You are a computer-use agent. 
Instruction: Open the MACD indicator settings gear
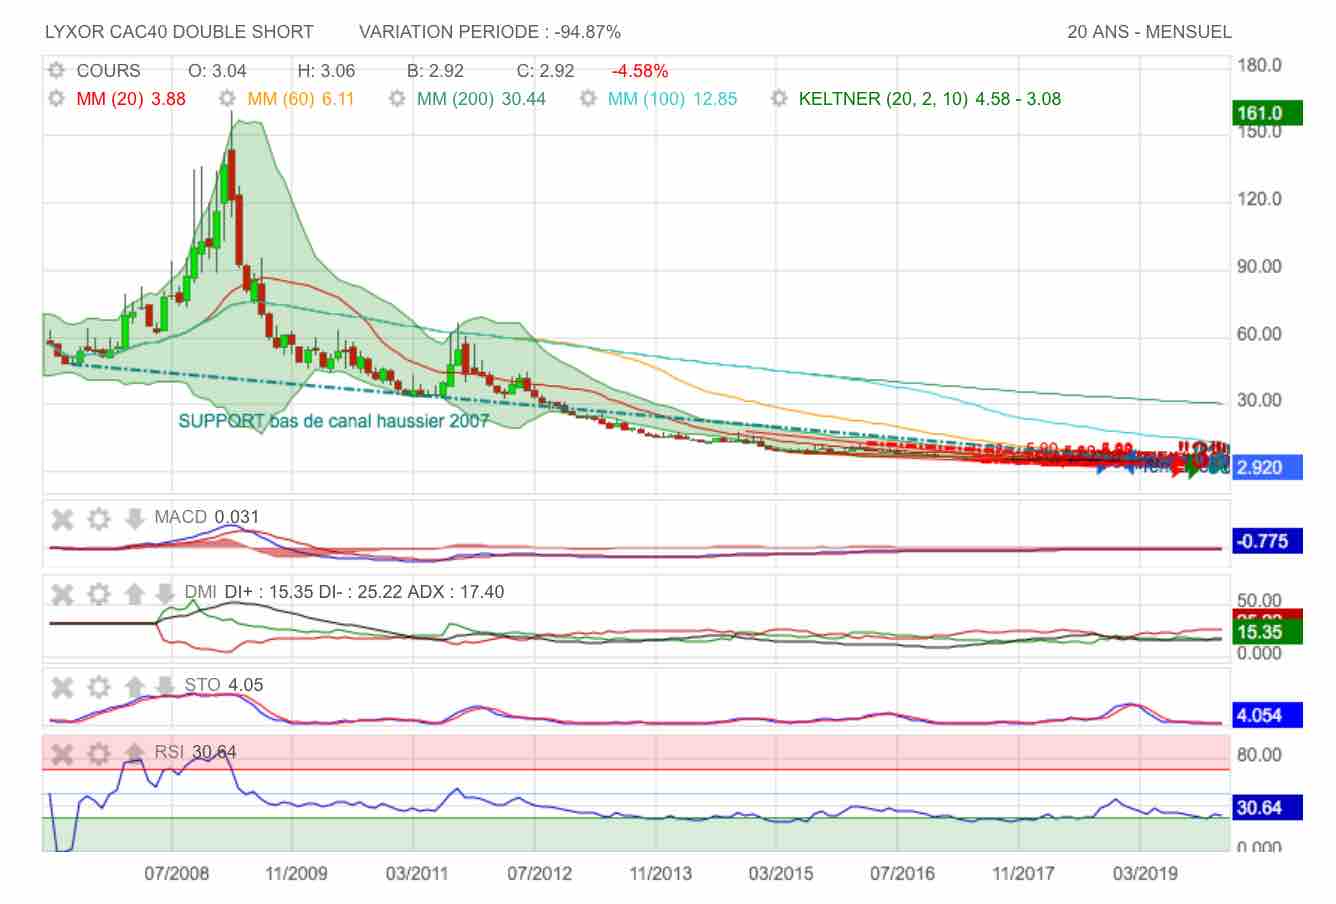click(98, 519)
